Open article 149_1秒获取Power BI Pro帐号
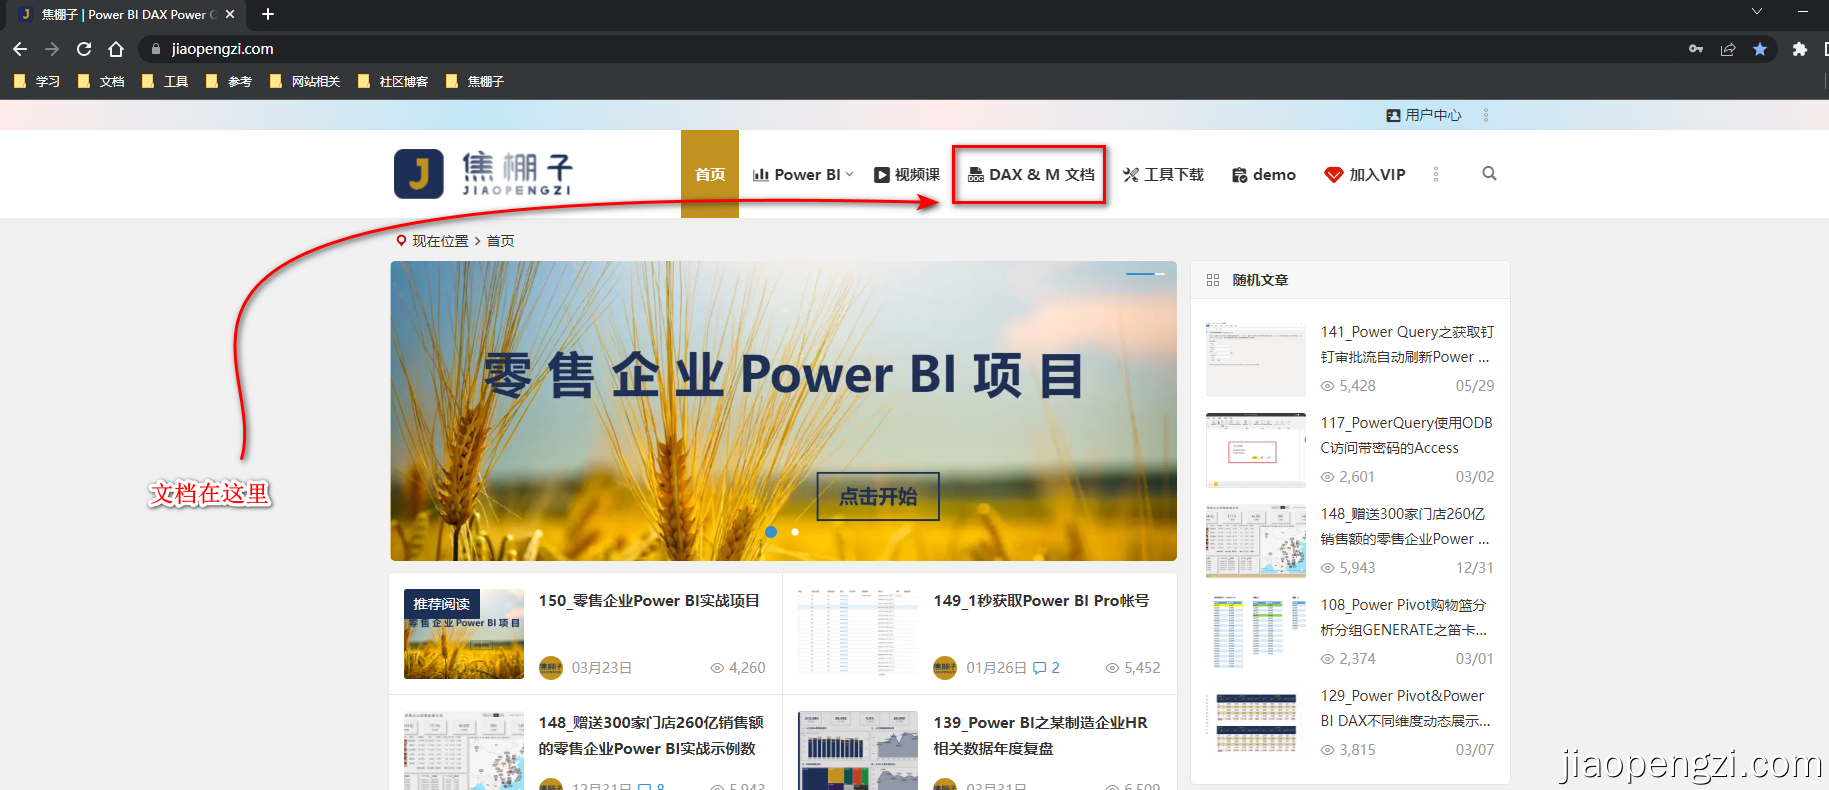Screen dimensions: 1829x790 pyautogui.click(x=1041, y=601)
